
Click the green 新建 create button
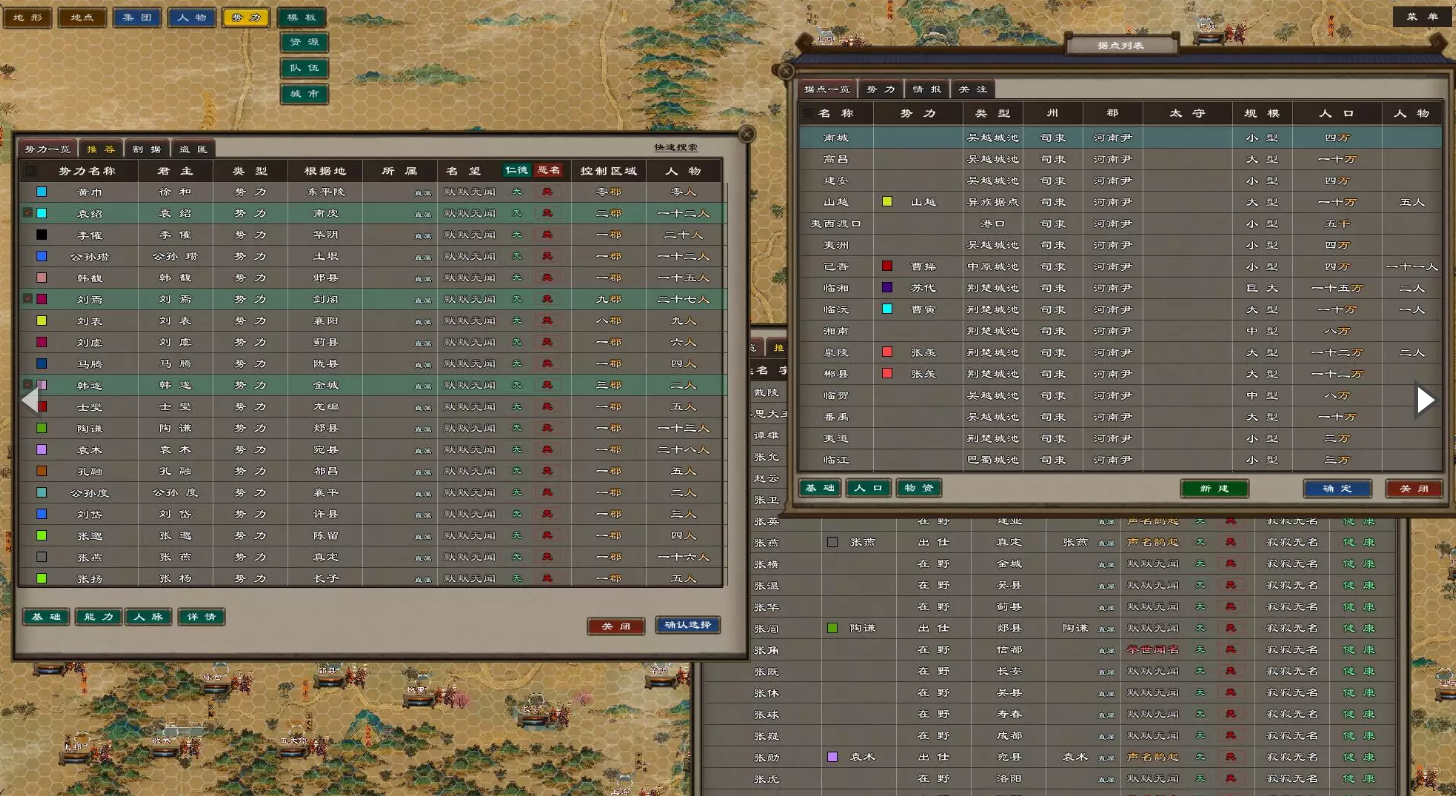[x=1214, y=488]
